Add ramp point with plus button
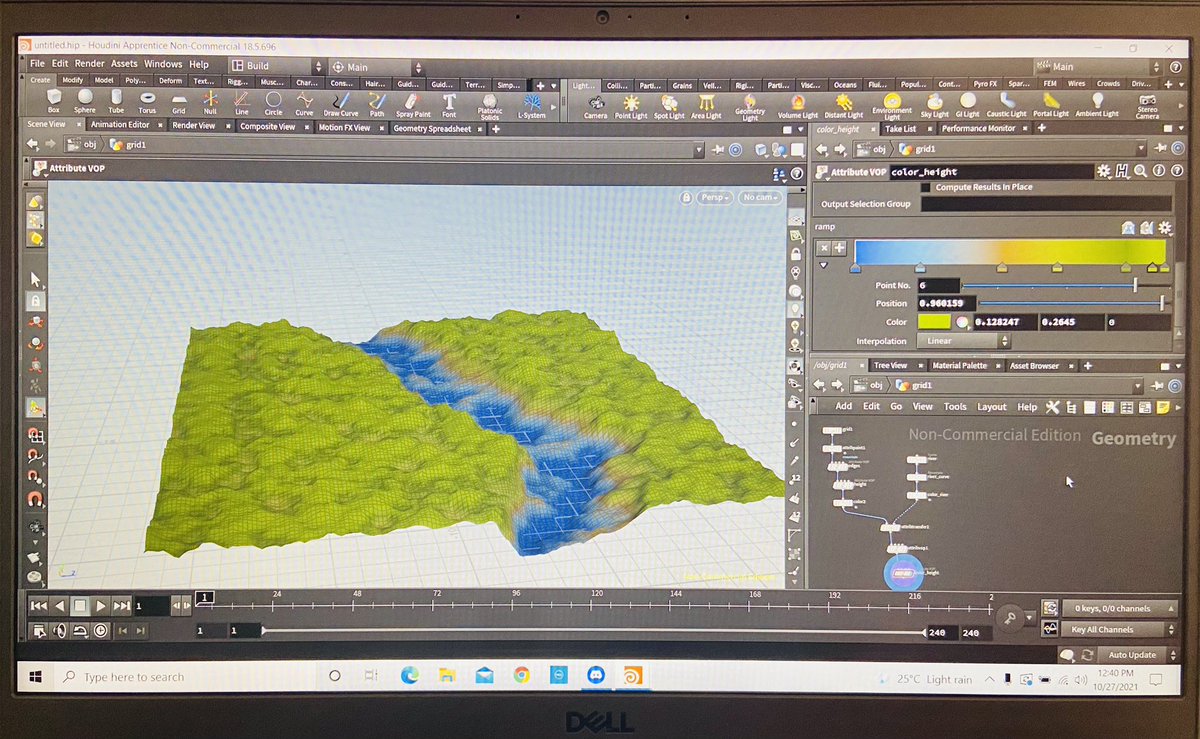This screenshot has width=1200, height=739. (x=840, y=247)
